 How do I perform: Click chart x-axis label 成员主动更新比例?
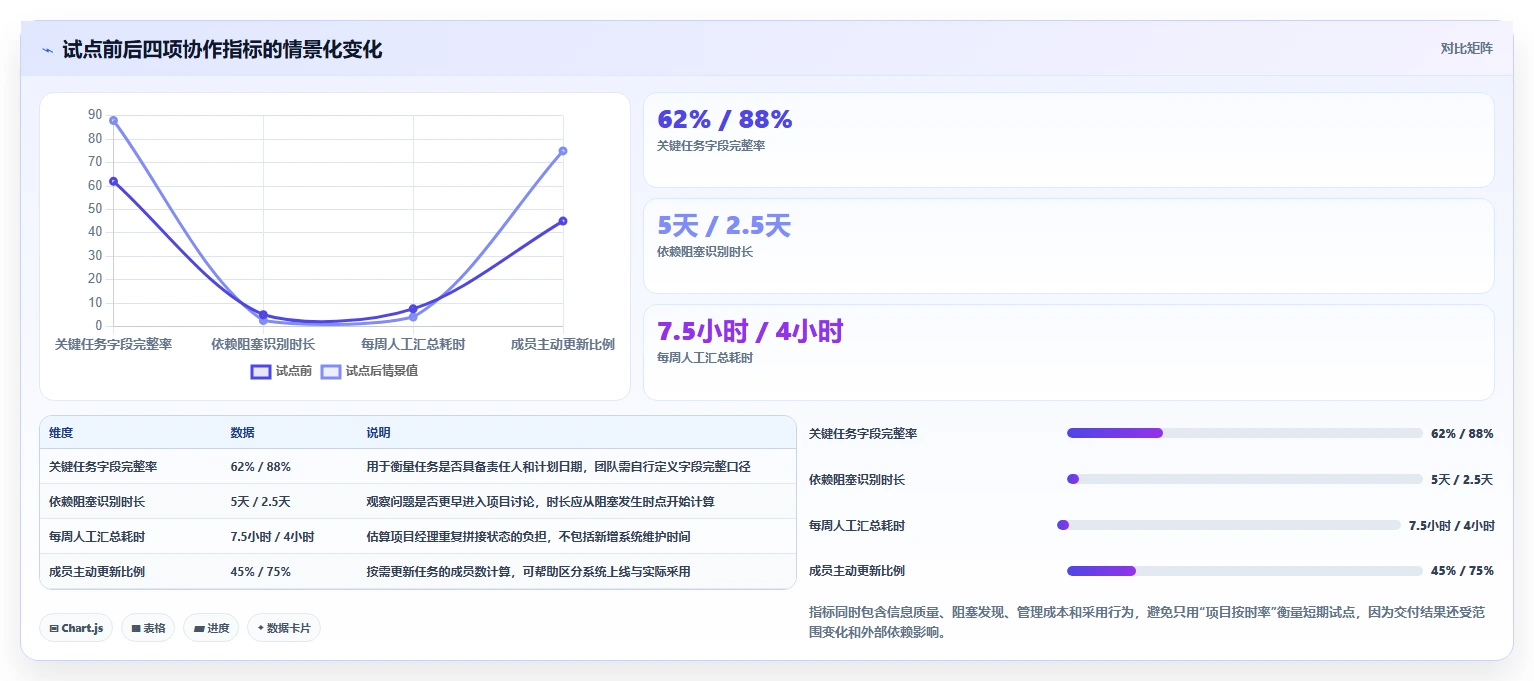point(563,344)
